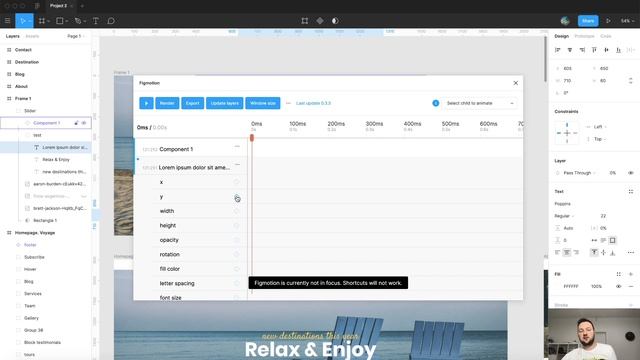640x360 pixels.
Task: Switch to the Assets tab
Action: (x=32, y=36)
